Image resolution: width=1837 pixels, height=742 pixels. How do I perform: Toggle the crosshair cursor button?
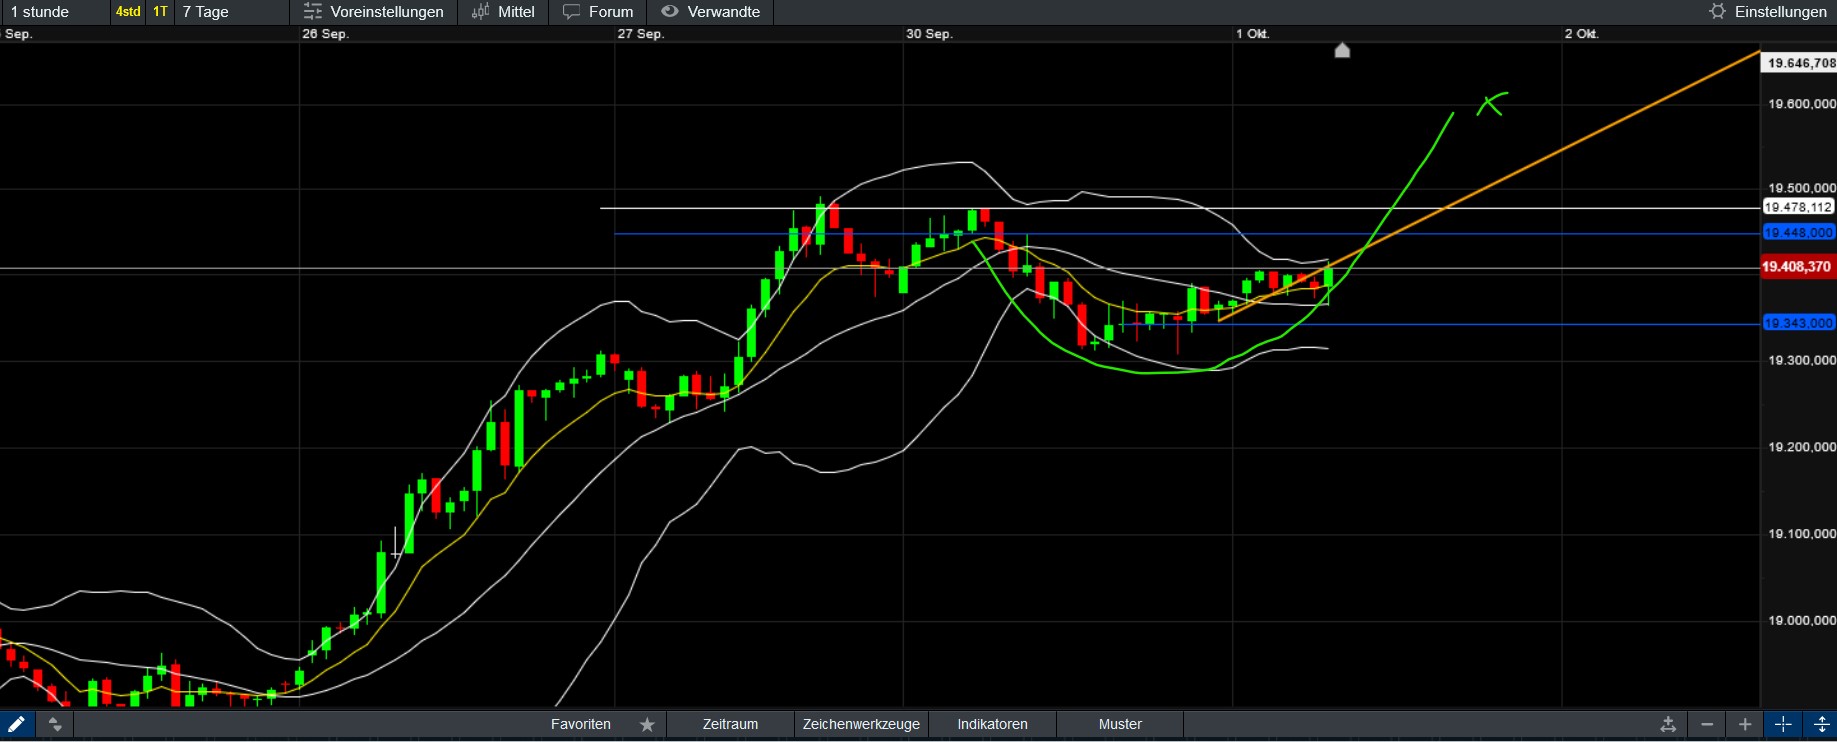(x=1783, y=724)
